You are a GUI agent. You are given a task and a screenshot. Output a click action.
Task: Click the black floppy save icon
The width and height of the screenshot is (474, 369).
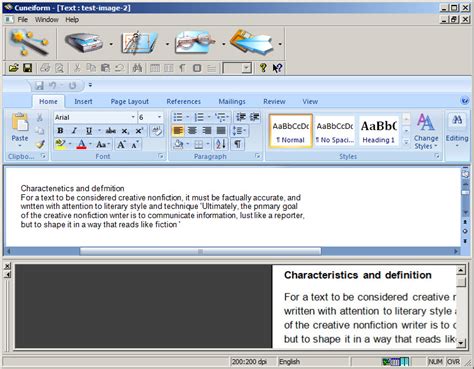(x=27, y=68)
